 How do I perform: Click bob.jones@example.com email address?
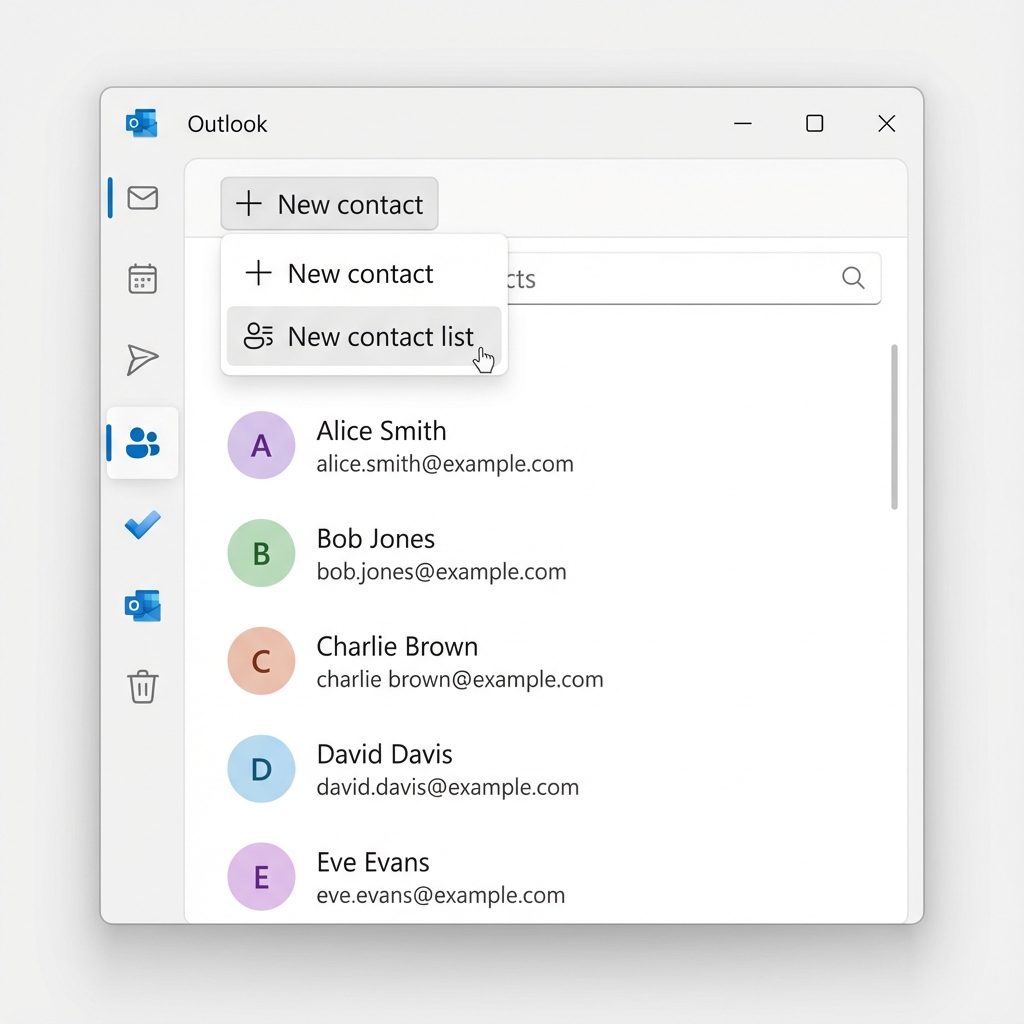pyautogui.click(x=441, y=571)
